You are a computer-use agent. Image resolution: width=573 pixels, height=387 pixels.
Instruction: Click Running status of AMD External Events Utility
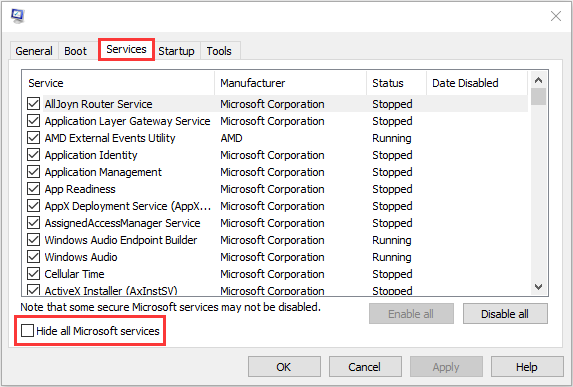392,138
